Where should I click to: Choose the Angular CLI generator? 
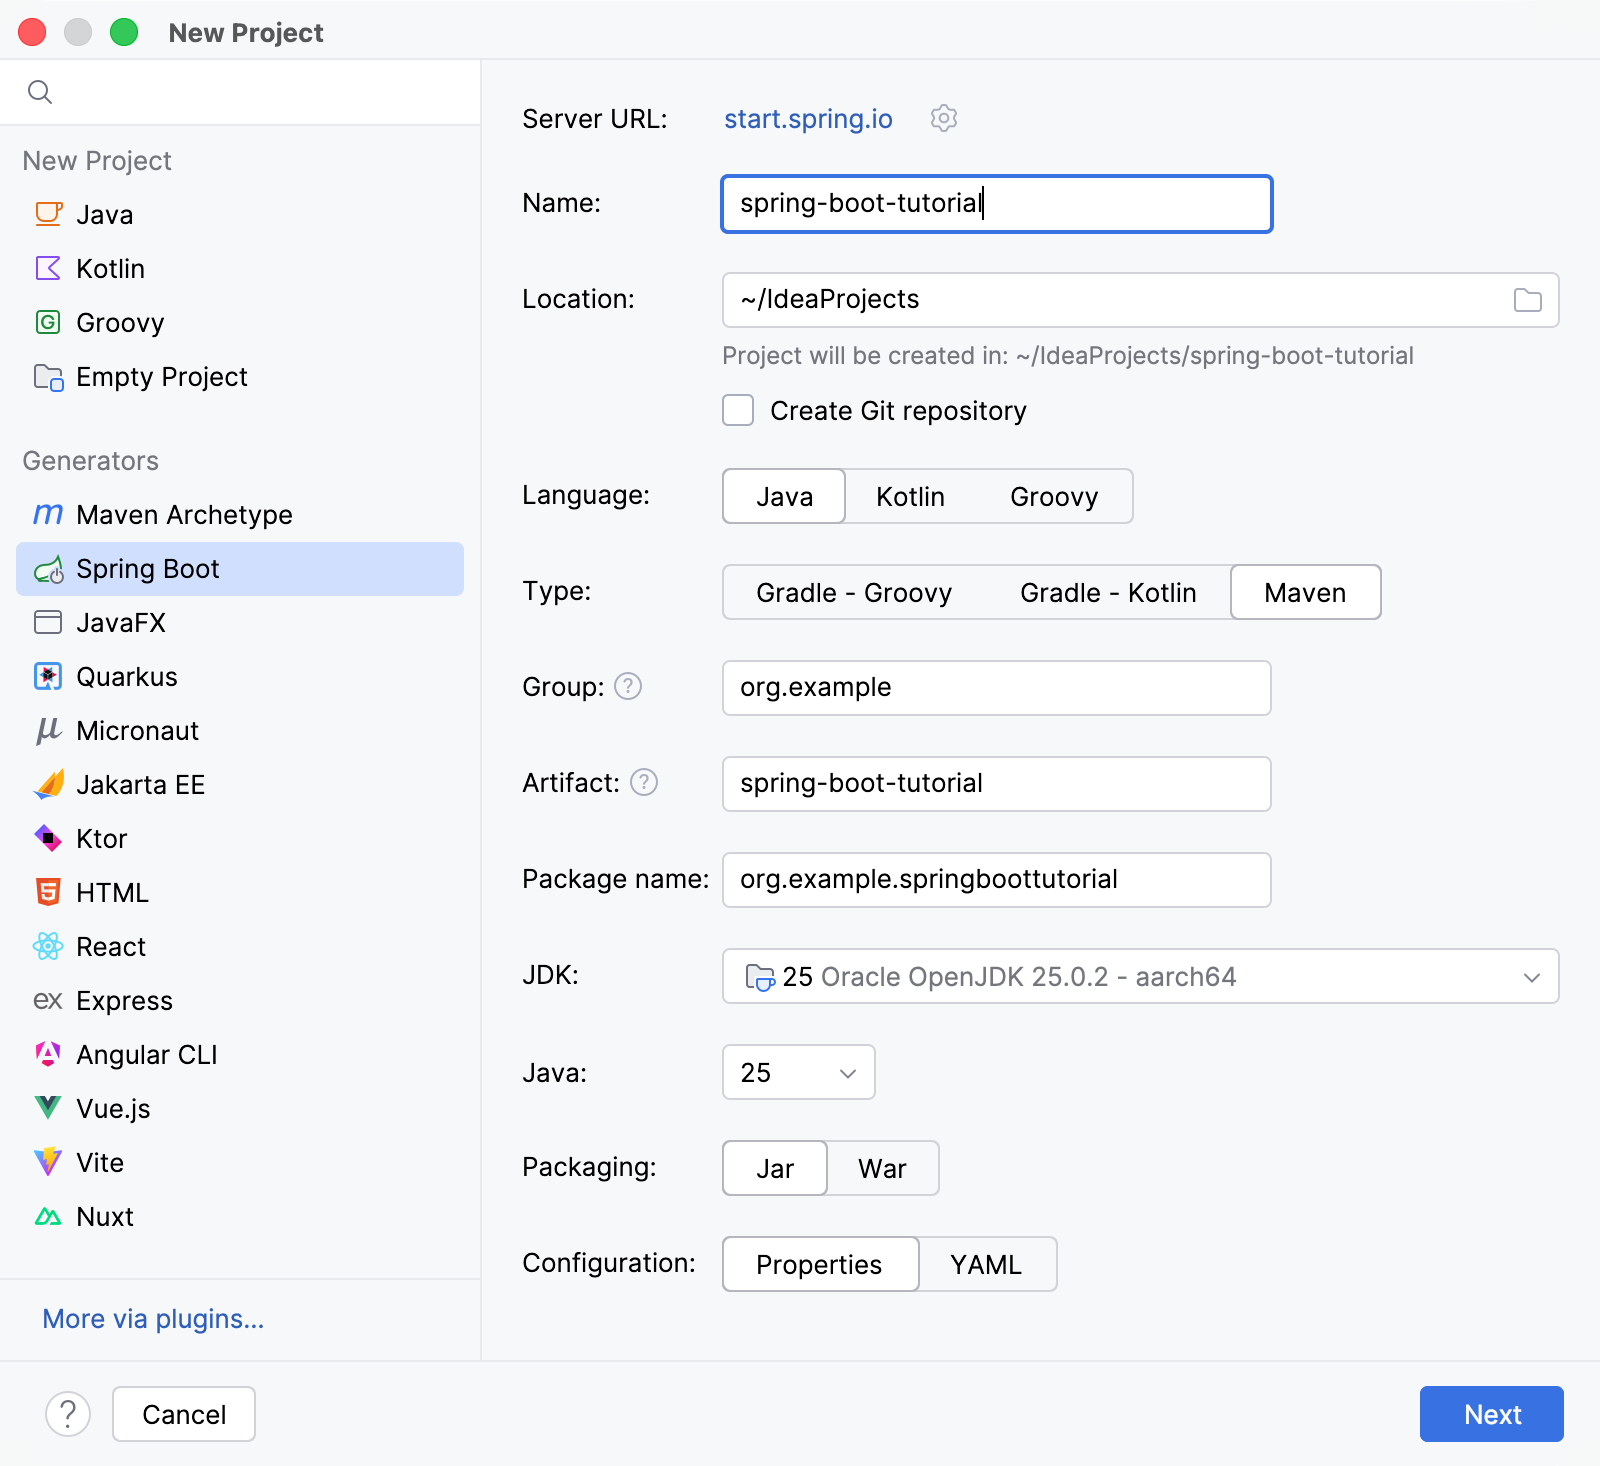[147, 1054]
